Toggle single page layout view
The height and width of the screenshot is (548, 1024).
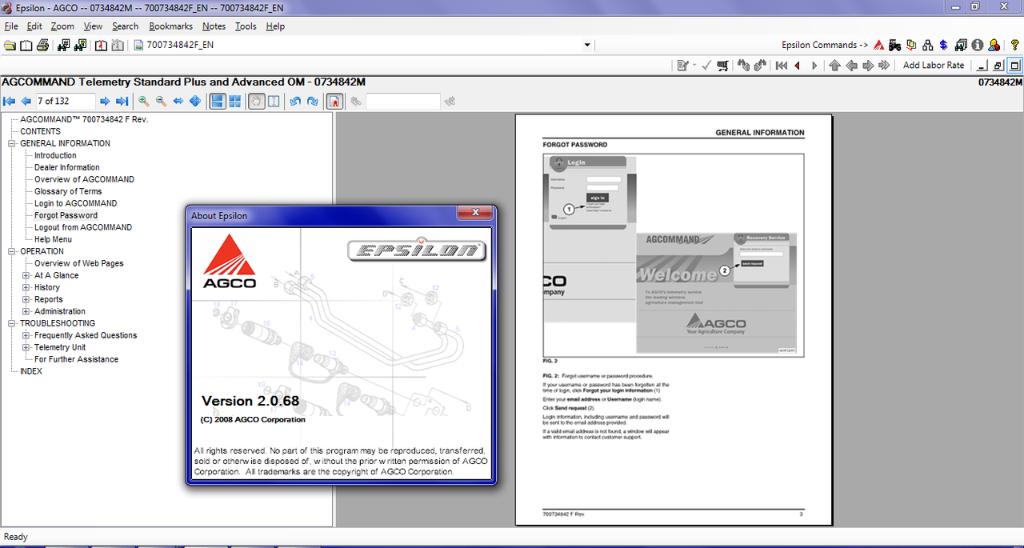click(217, 101)
